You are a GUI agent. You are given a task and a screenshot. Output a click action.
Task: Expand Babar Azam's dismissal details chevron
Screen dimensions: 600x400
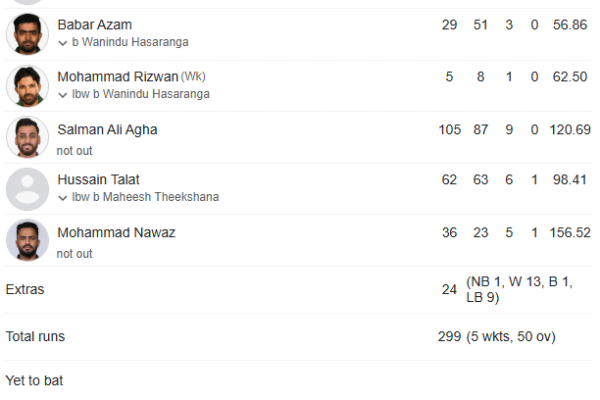(x=63, y=43)
